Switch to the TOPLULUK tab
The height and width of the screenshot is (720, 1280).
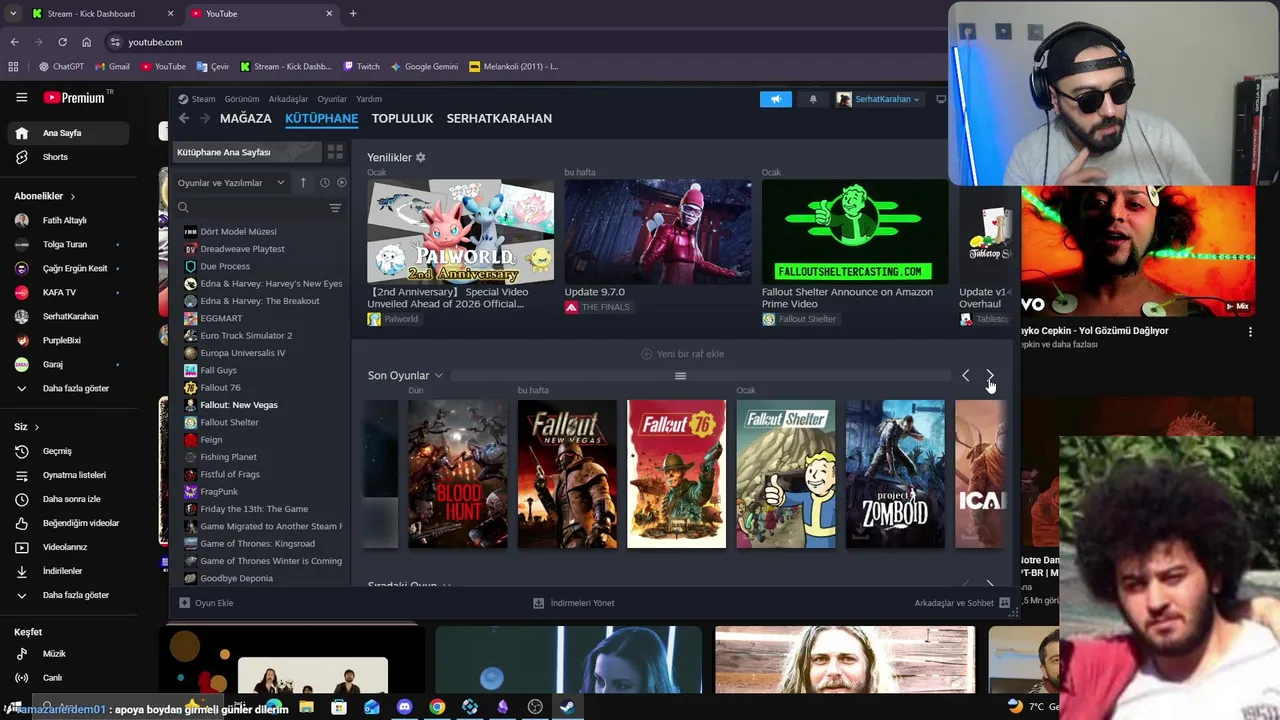402,118
